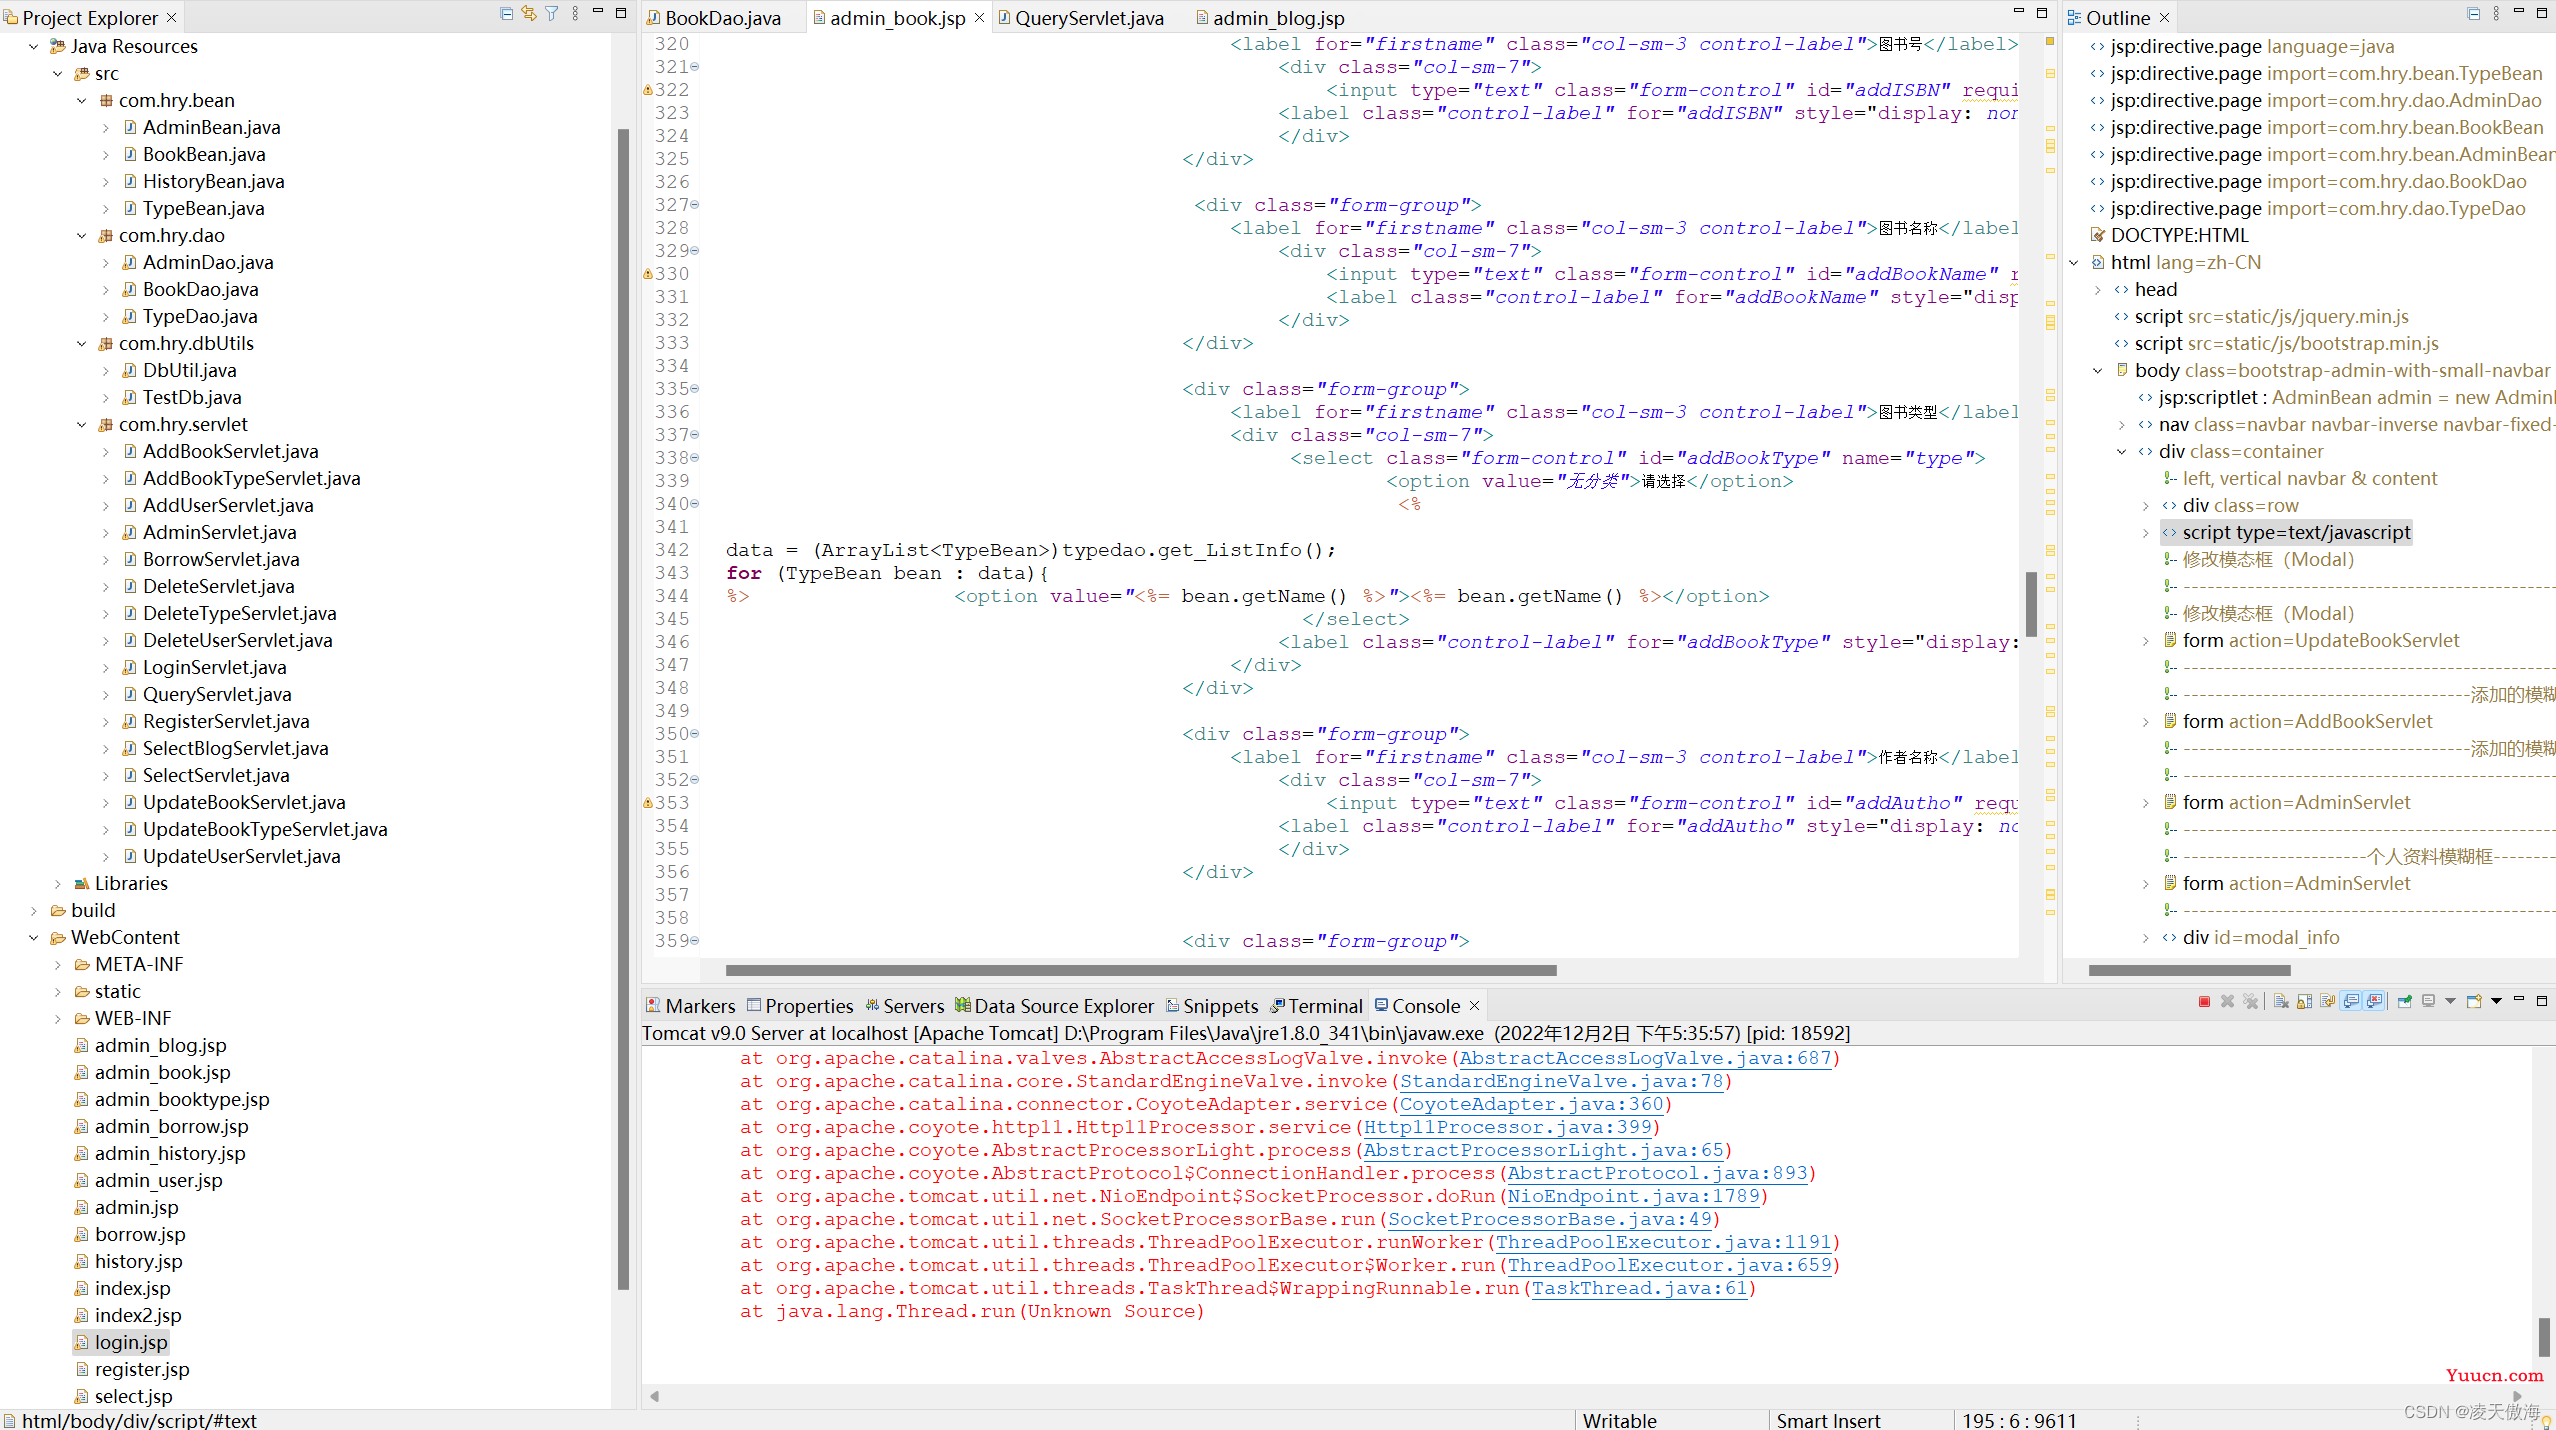This screenshot has height=1430, width=2556.
Task: Open the Data Source Explorer tab
Action: pyautogui.click(x=1054, y=1006)
